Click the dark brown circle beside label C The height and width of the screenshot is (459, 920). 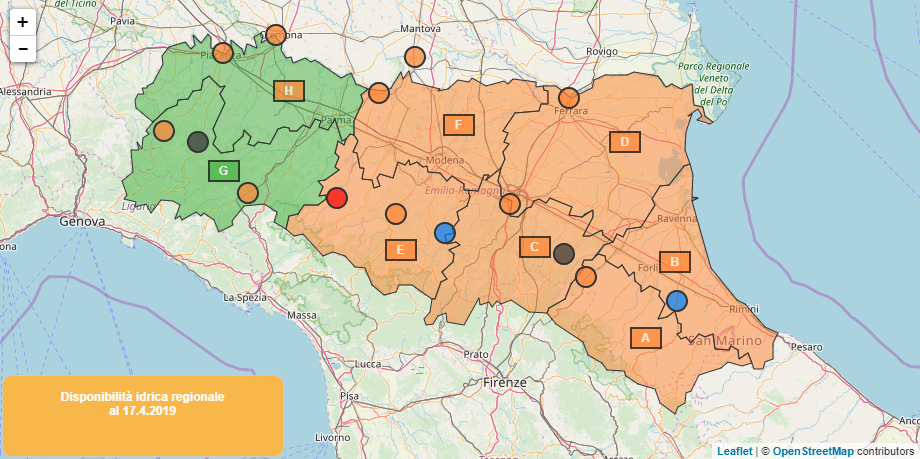564,254
